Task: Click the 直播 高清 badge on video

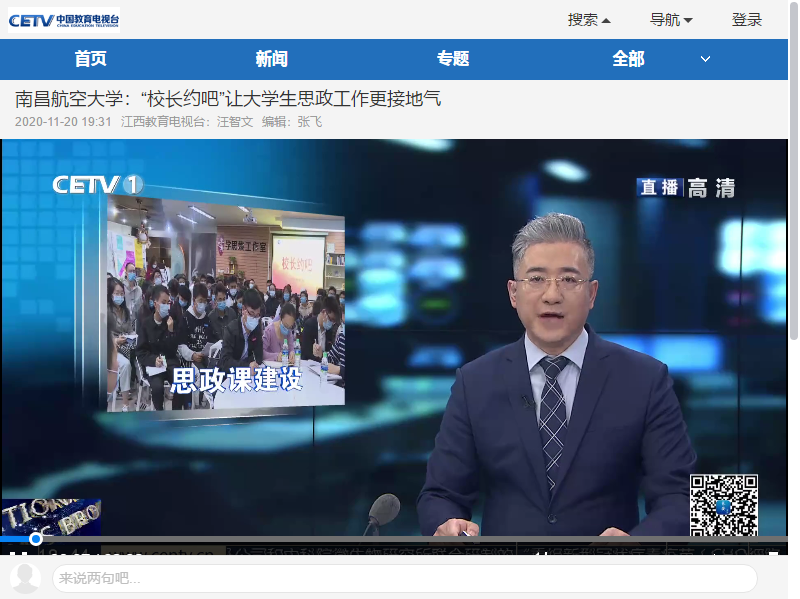Action: [686, 187]
